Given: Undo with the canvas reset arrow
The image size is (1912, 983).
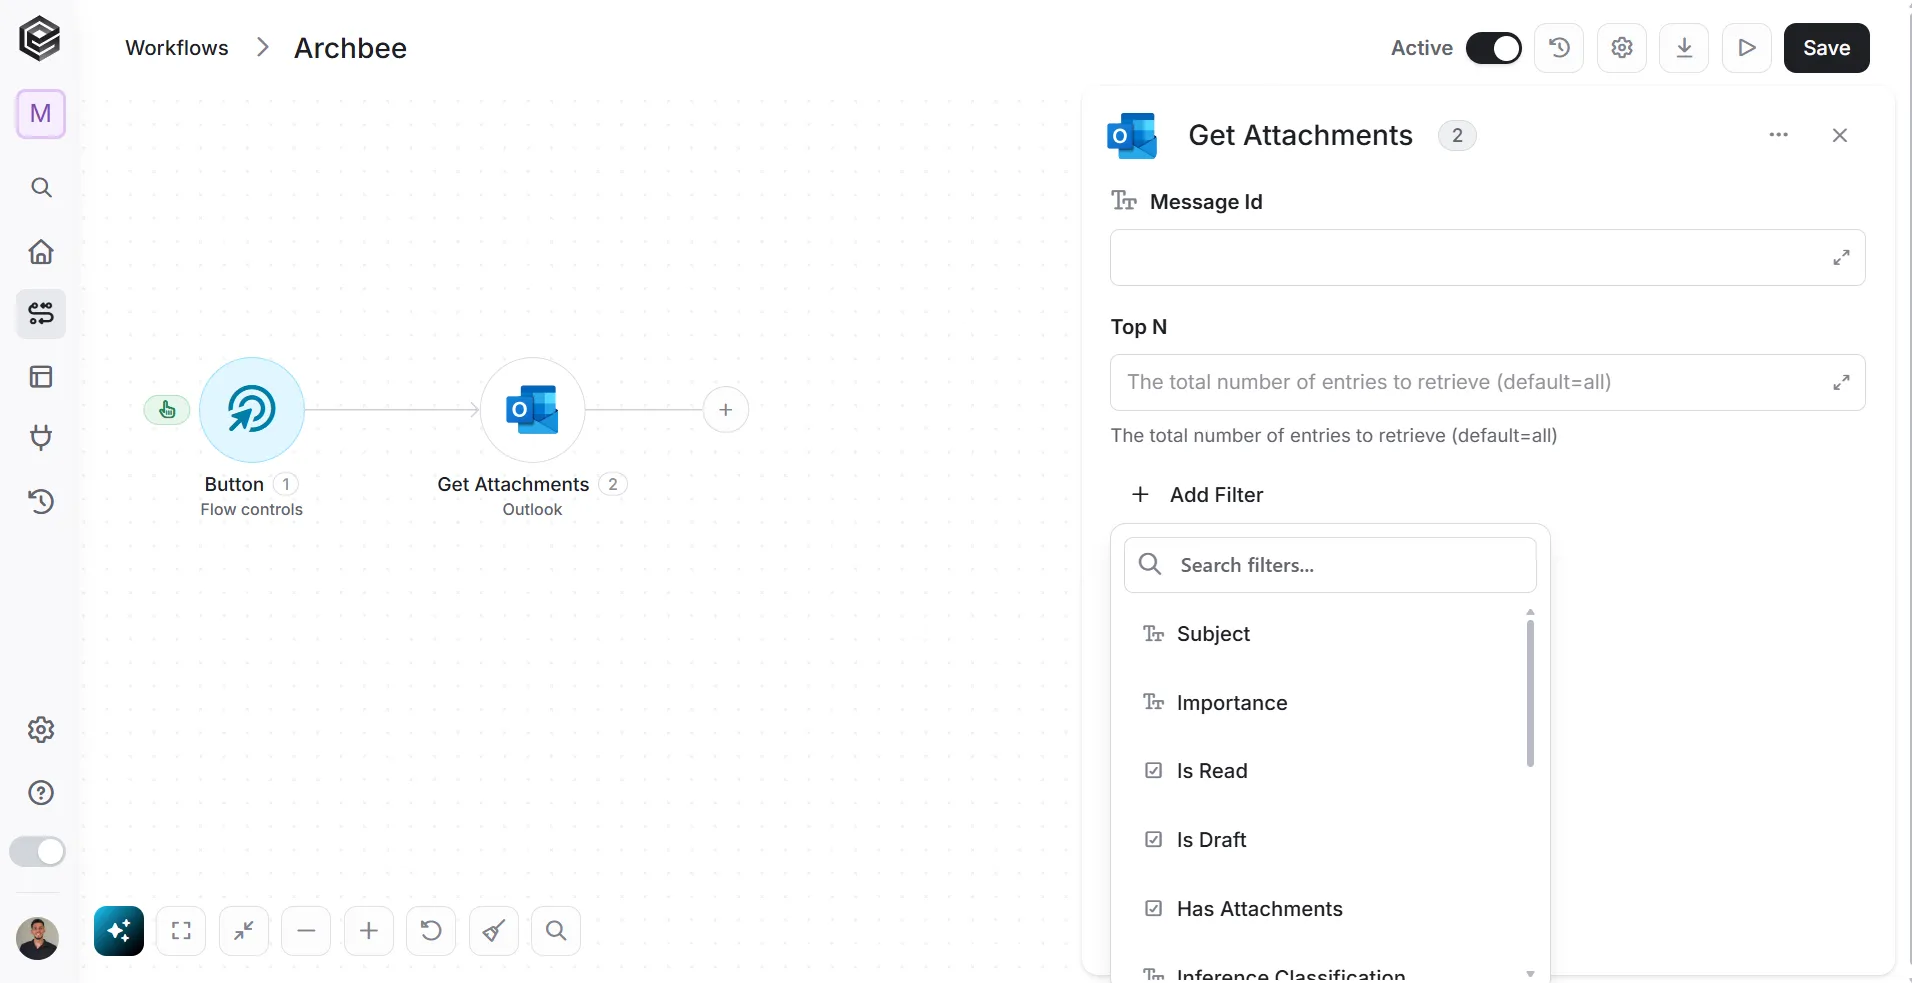Looking at the screenshot, I should [431, 931].
